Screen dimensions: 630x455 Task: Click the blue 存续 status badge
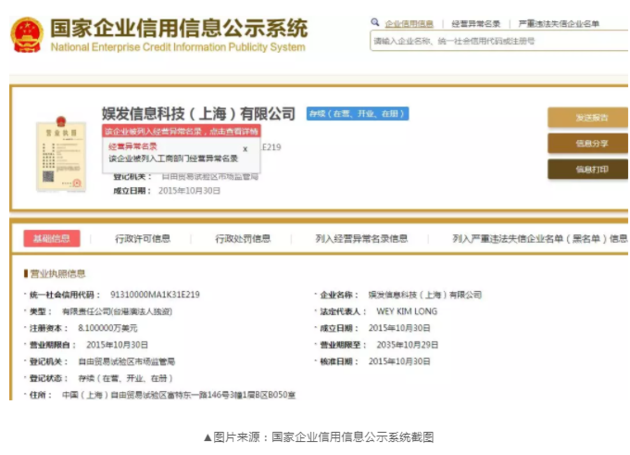(358, 114)
